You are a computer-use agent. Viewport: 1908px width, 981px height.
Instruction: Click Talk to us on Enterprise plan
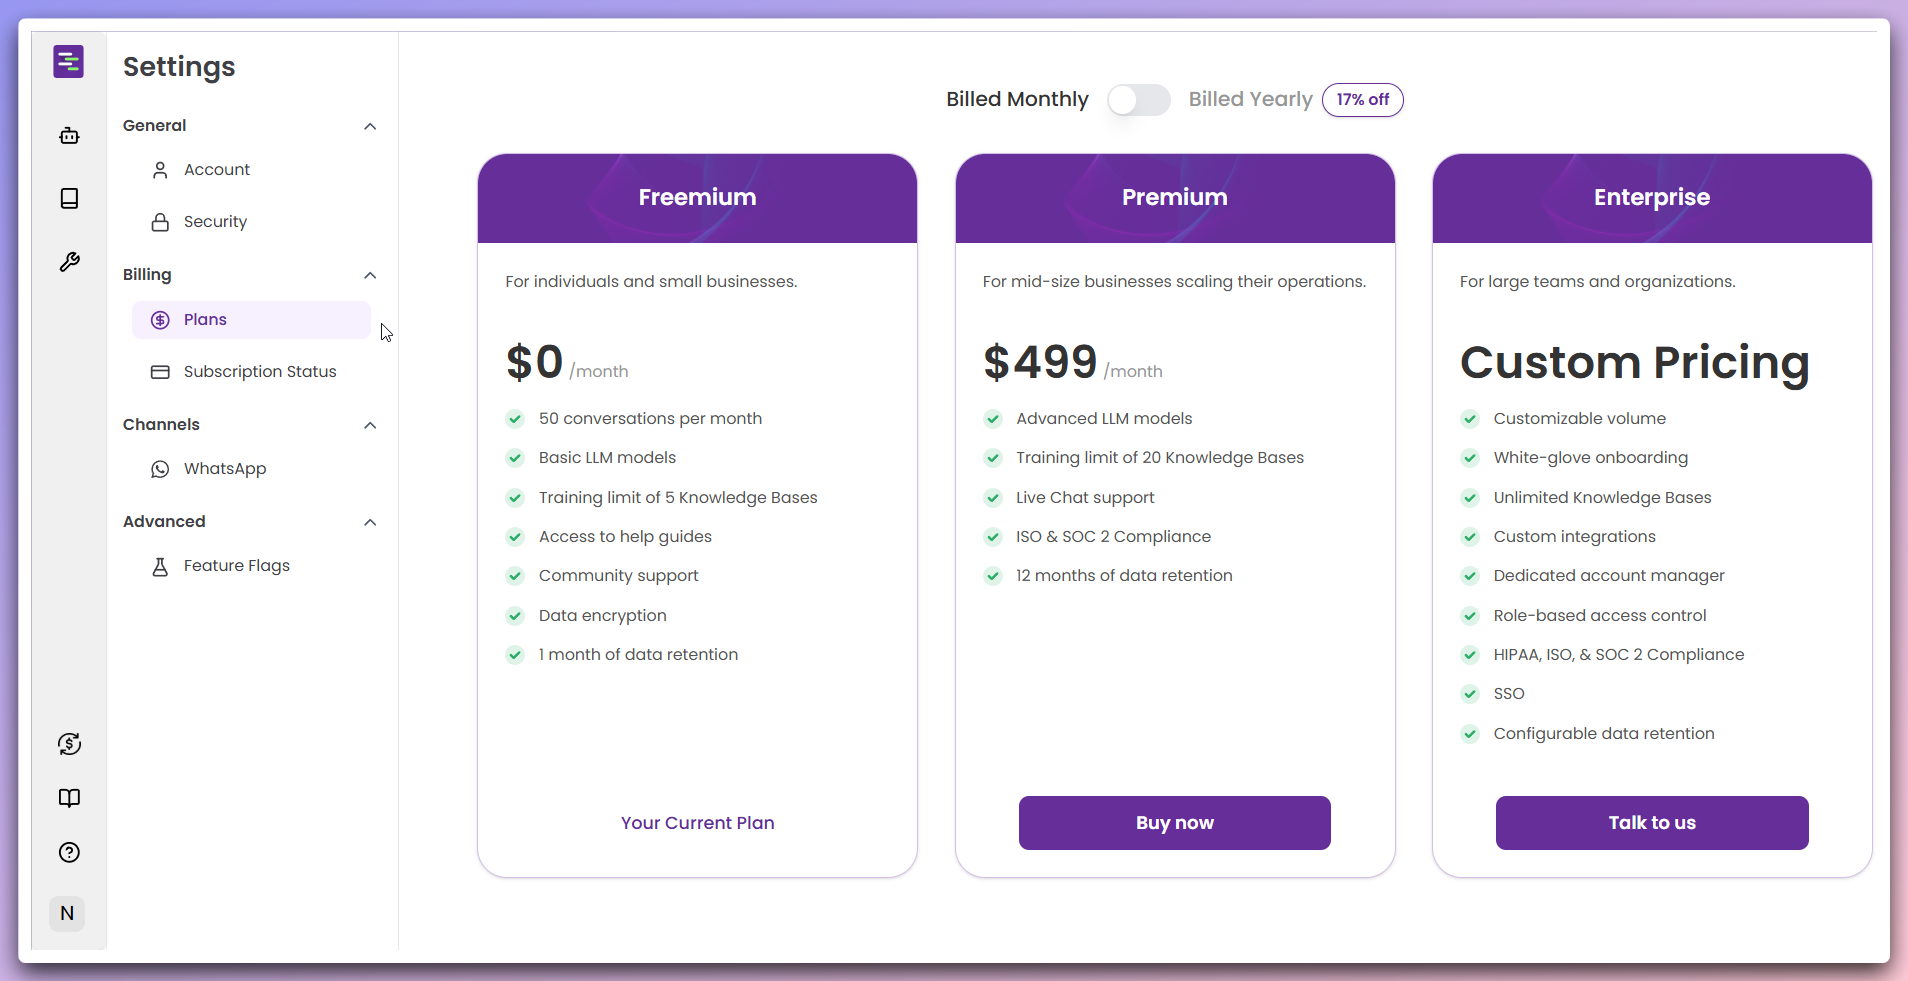1652,823
